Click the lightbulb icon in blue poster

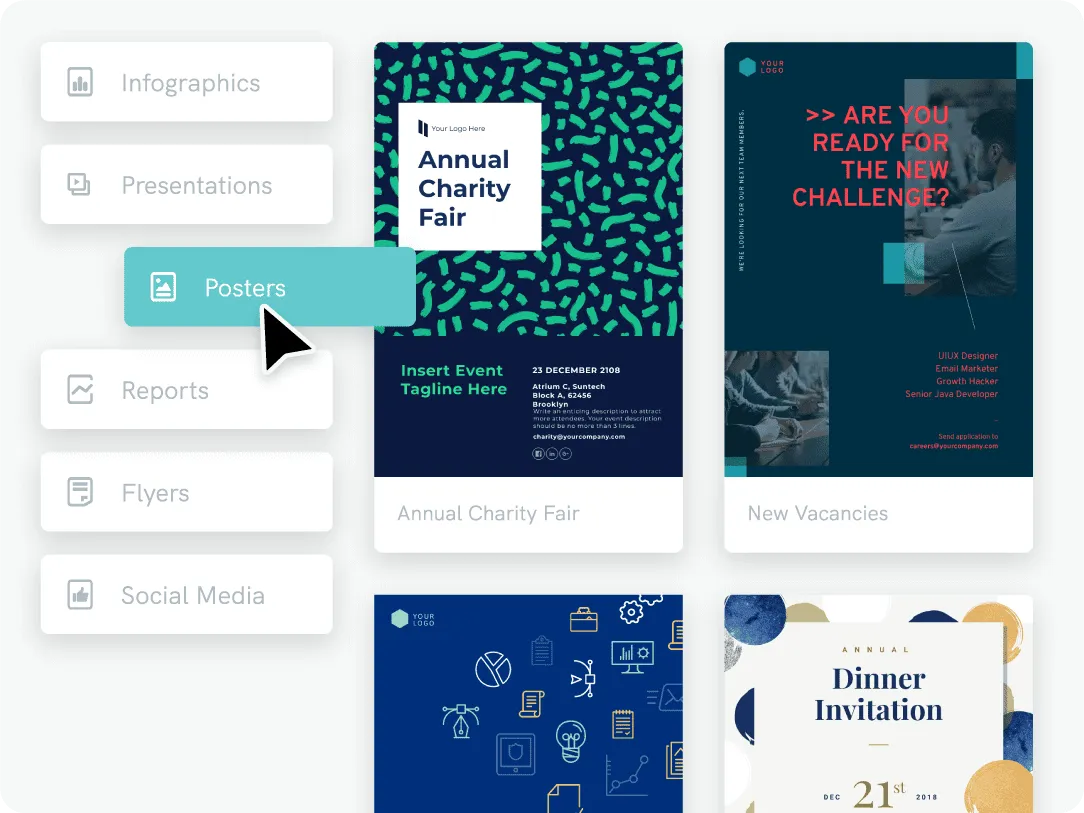click(x=571, y=741)
